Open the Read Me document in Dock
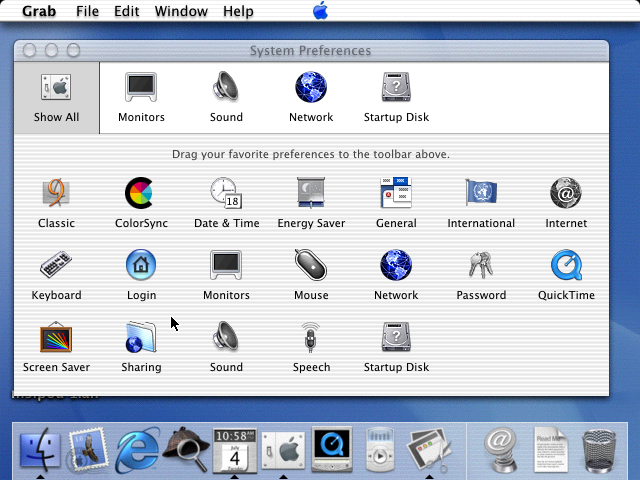Image resolution: width=640 pixels, height=480 pixels. point(550,450)
